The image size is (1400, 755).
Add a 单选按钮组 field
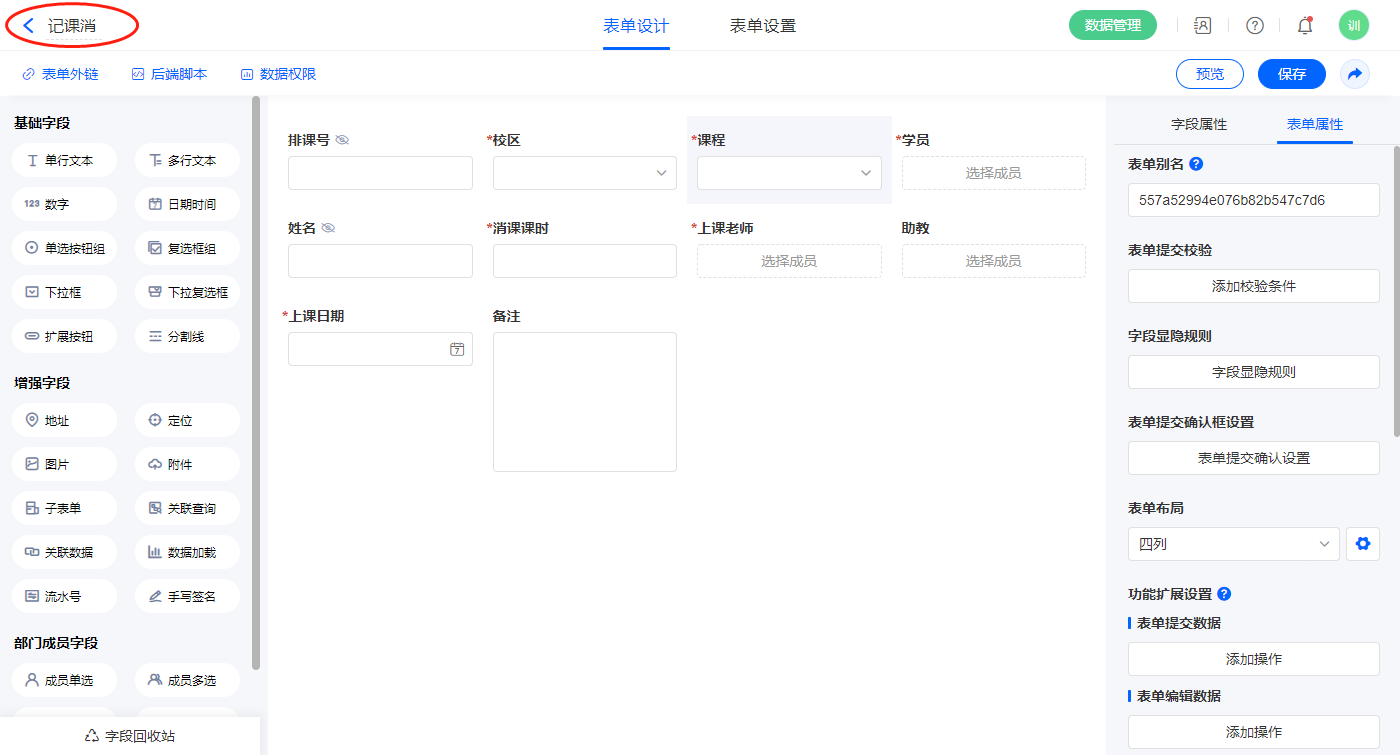[x=65, y=248]
